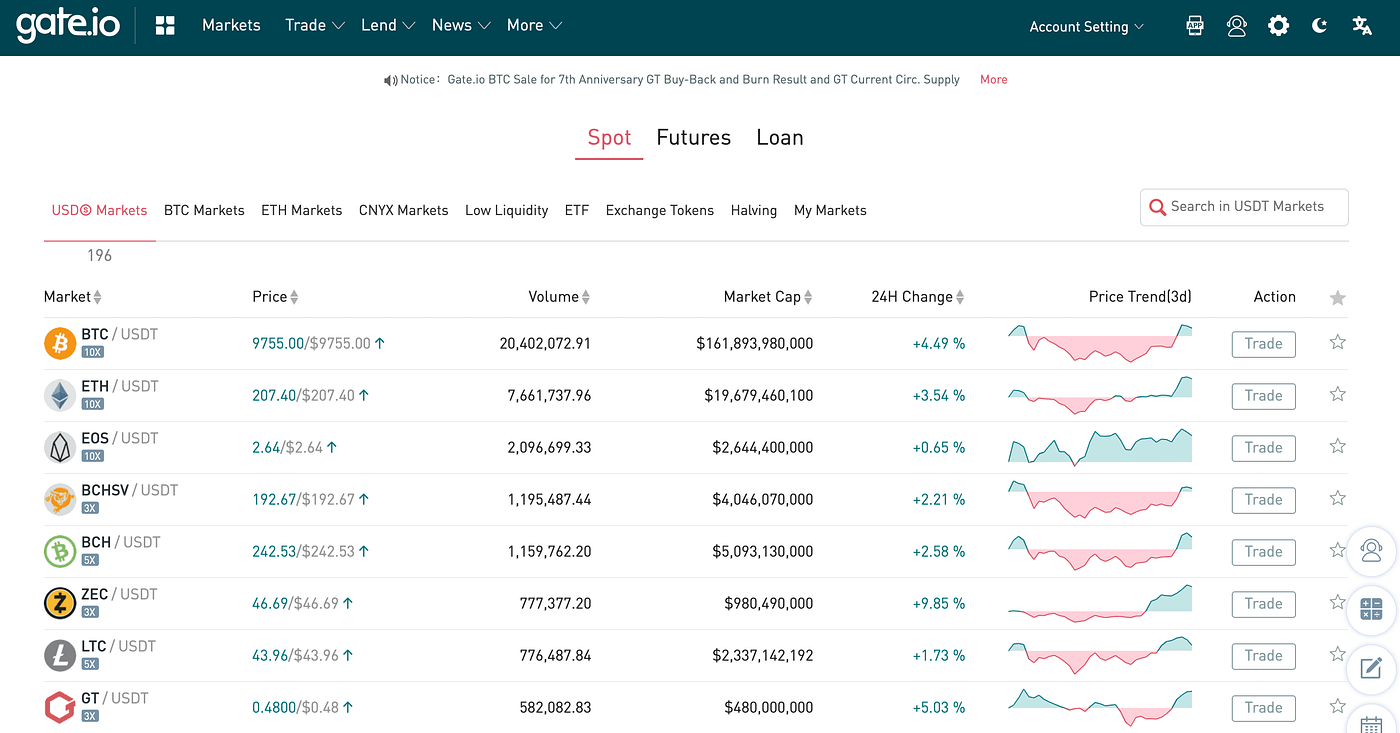
Task: Click the gate.io logo
Action: coord(68,26)
